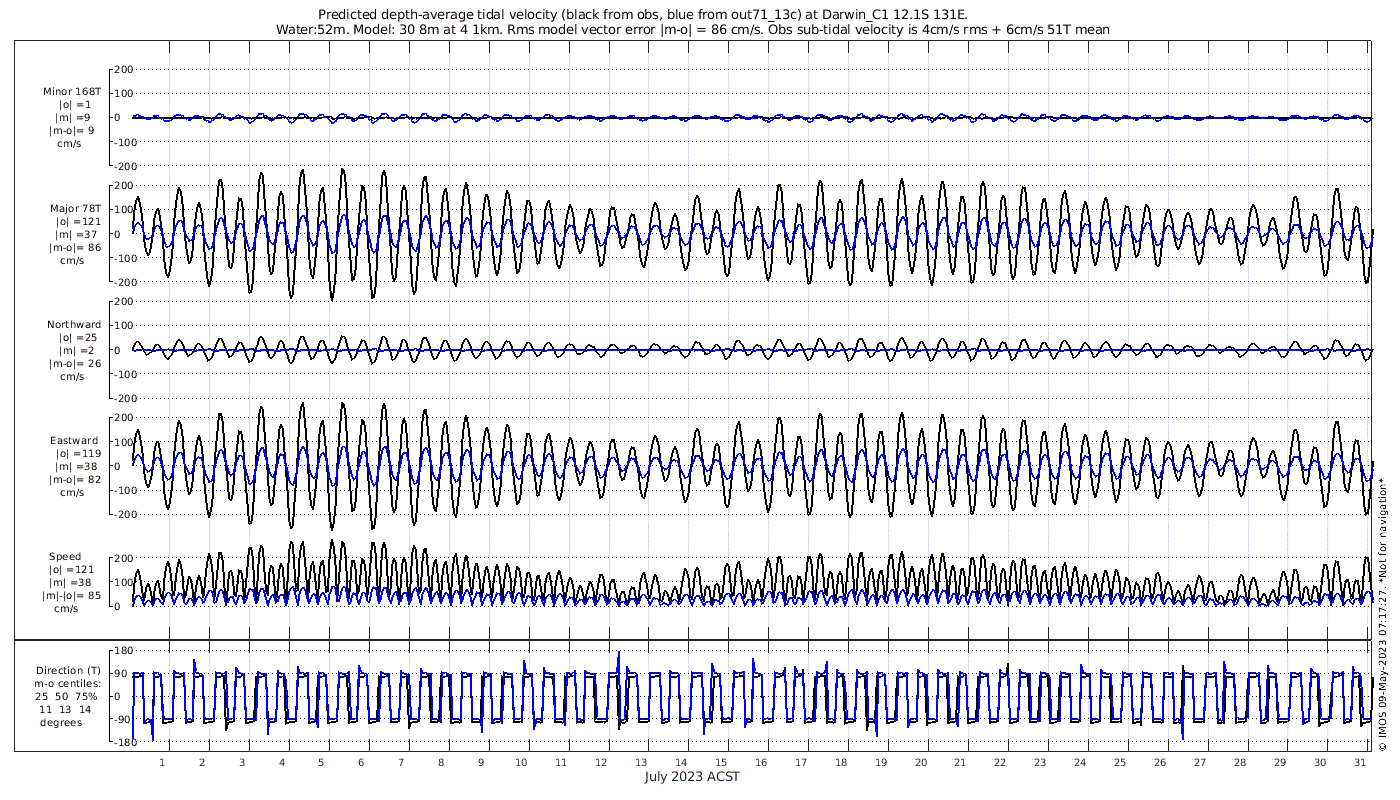This screenshot has height=800, width=1400.
Task: Click day "5" on the date axis
Action: [x=321, y=762]
